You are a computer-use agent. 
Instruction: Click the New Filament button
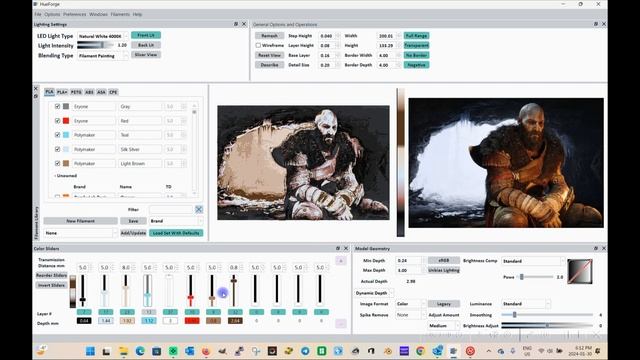[x=80, y=221]
